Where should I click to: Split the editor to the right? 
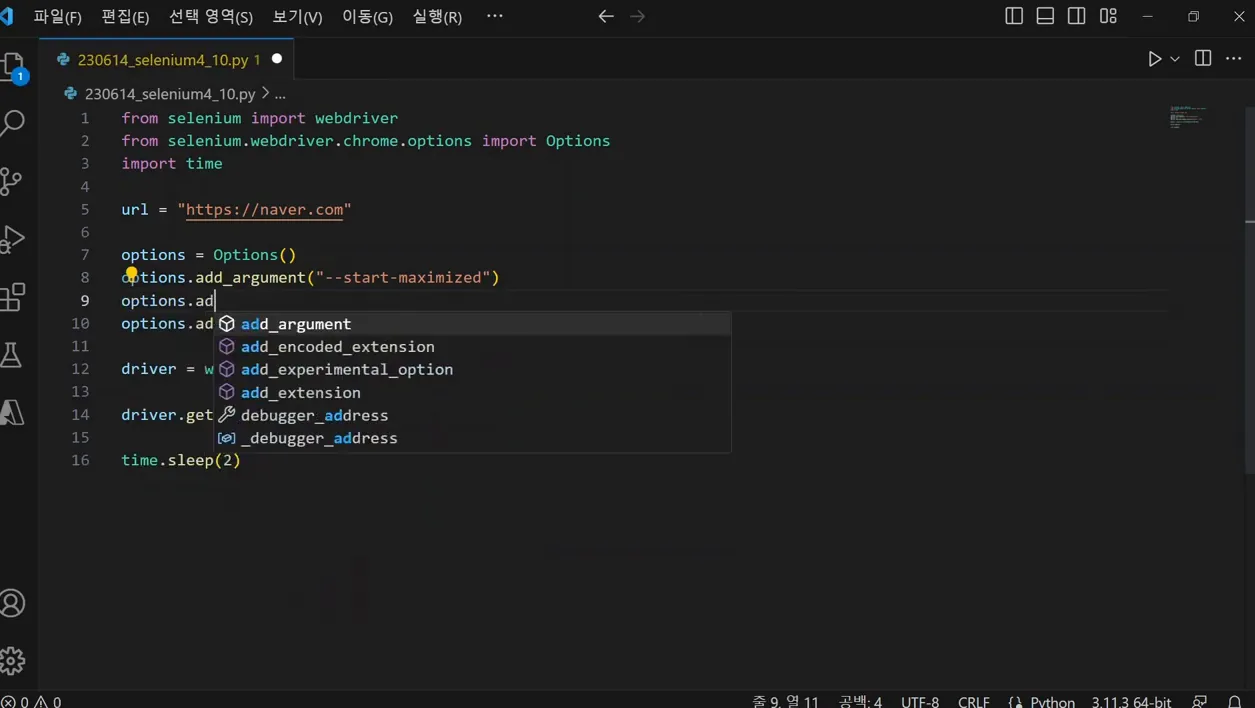(1203, 59)
